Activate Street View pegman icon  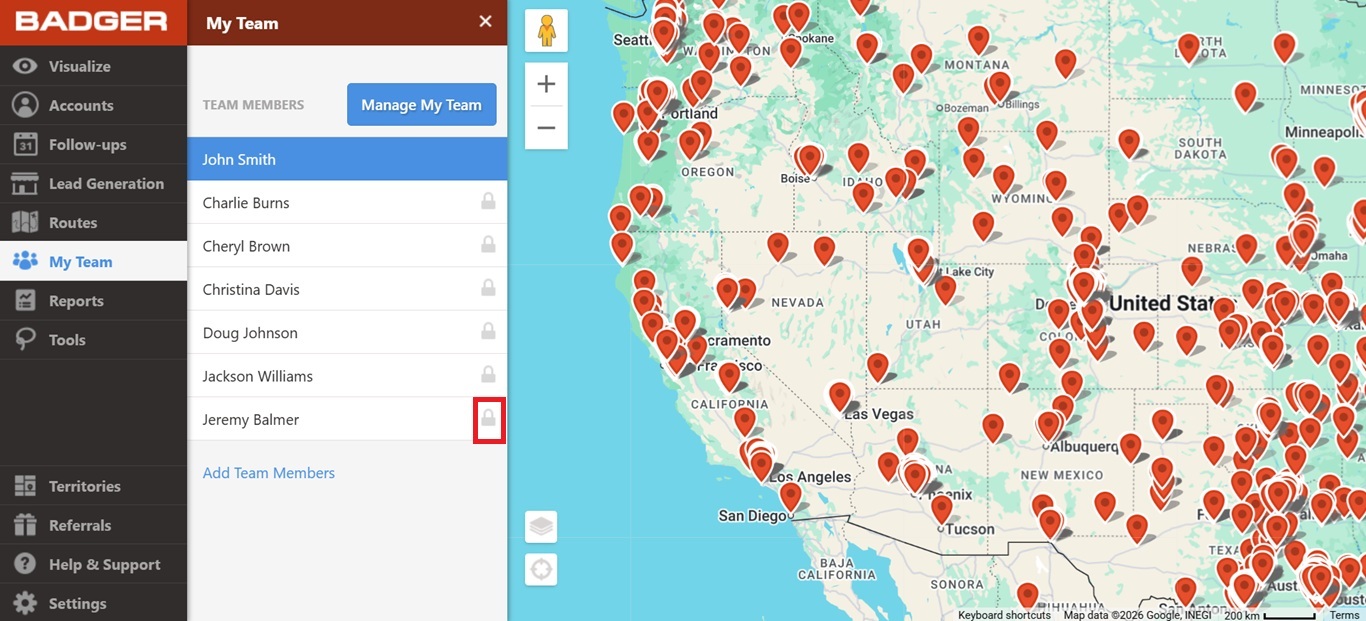click(546, 31)
